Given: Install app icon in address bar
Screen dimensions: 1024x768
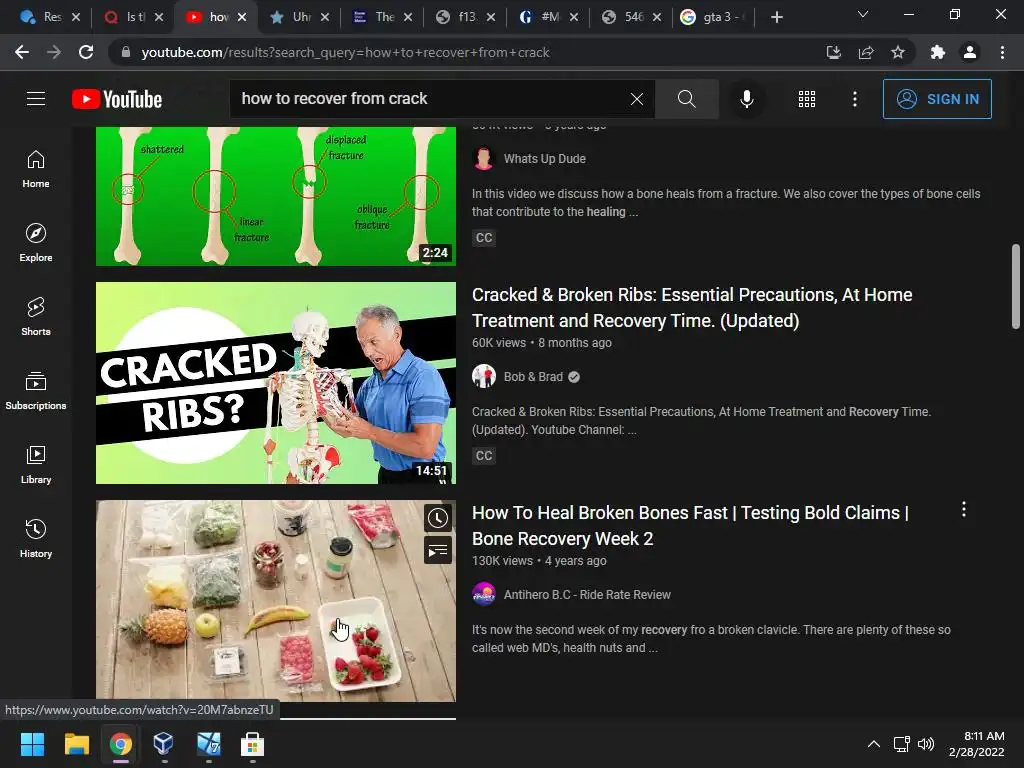Looking at the screenshot, I should point(834,52).
